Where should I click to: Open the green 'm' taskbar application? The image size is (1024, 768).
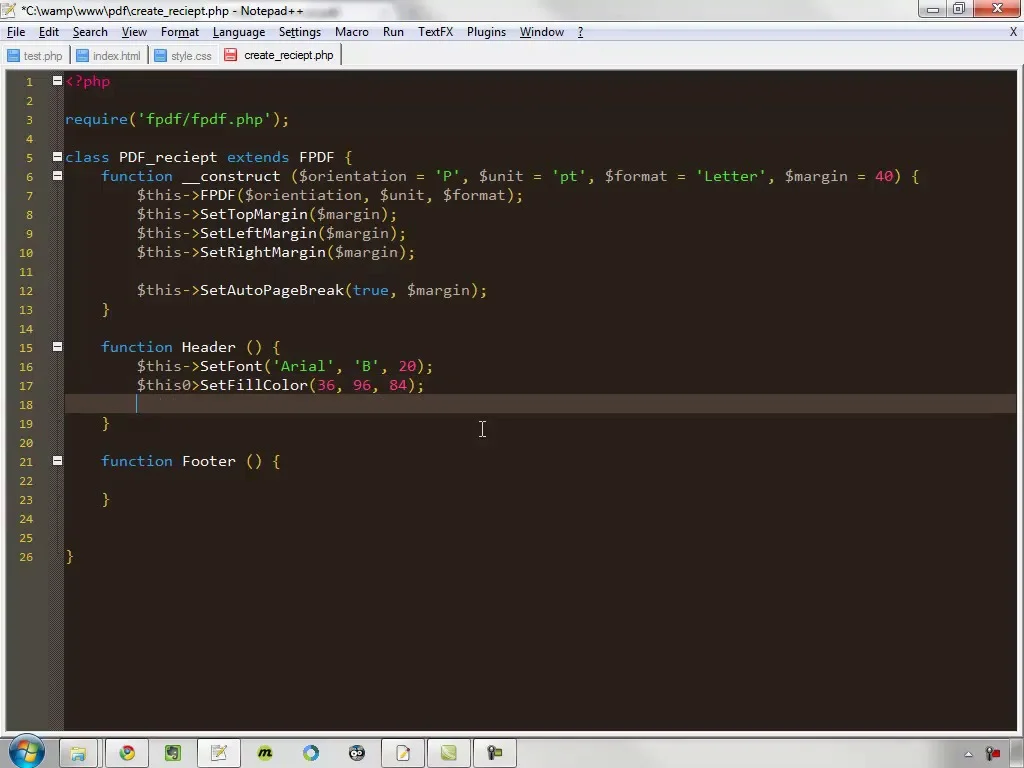coord(264,753)
